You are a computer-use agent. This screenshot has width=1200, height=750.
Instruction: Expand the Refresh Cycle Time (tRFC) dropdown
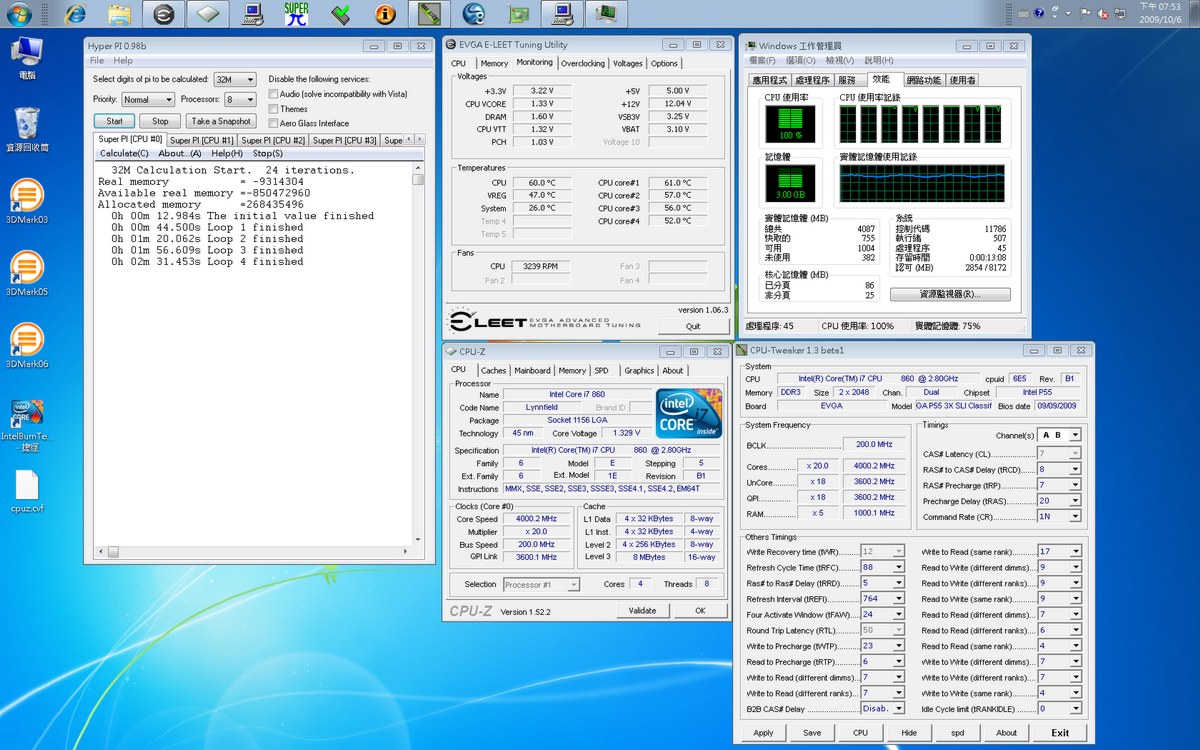pos(882,567)
